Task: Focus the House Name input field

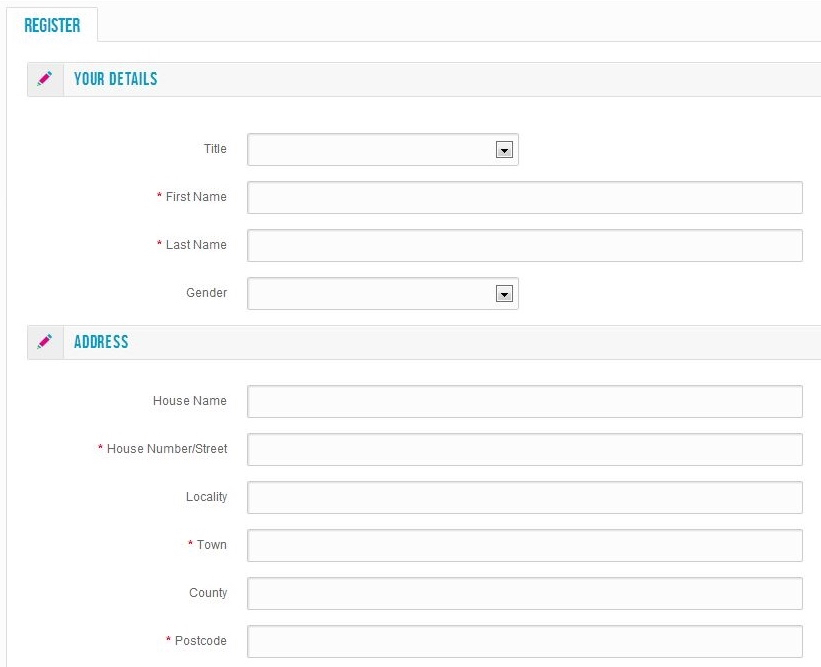Action: (x=525, y=402)
